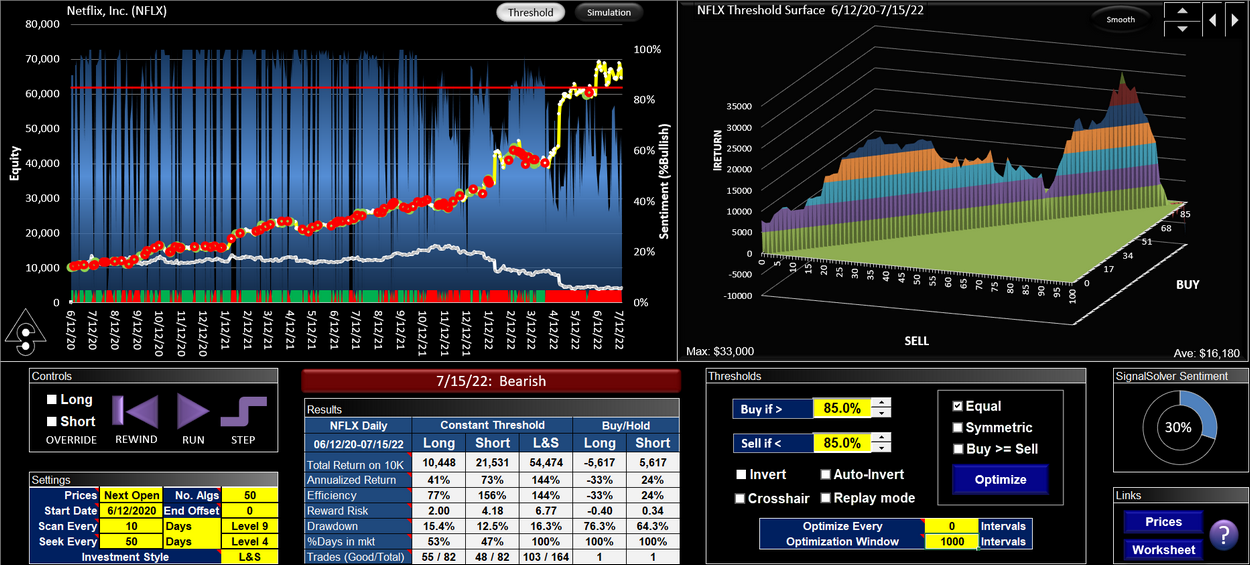Uncheck the Equal thresholds checkbox
Screen dimensions: 1250x565
click(x=957, y=406)
